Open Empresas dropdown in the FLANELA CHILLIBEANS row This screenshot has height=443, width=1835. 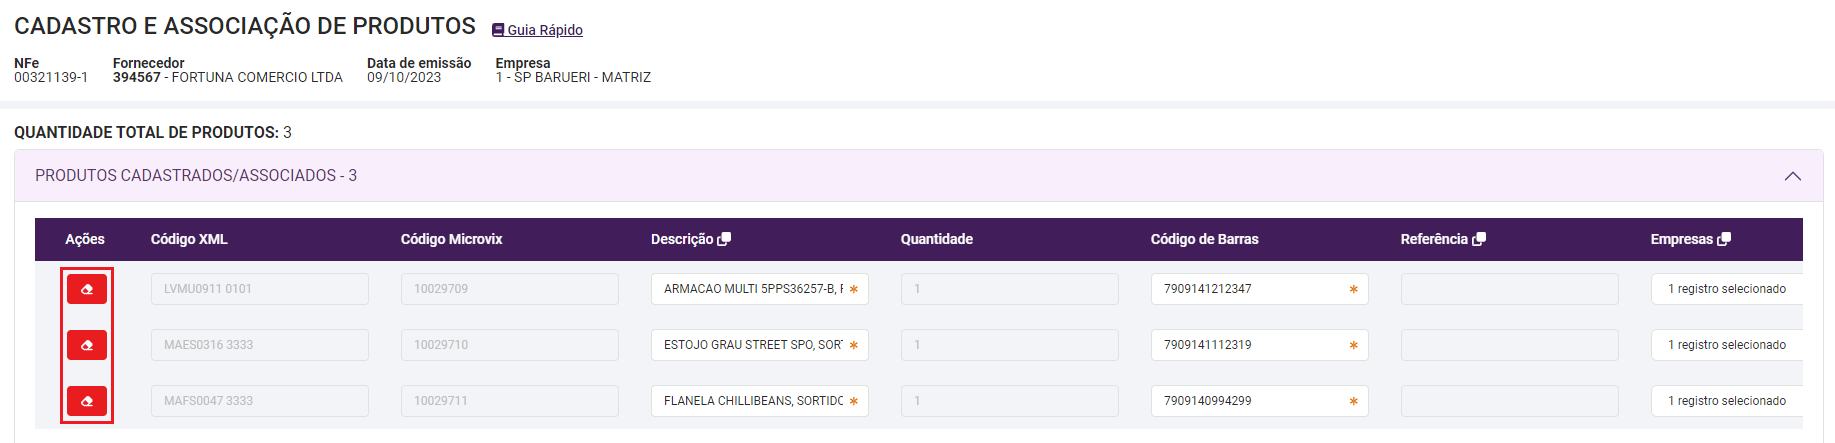coord(1727,401)
